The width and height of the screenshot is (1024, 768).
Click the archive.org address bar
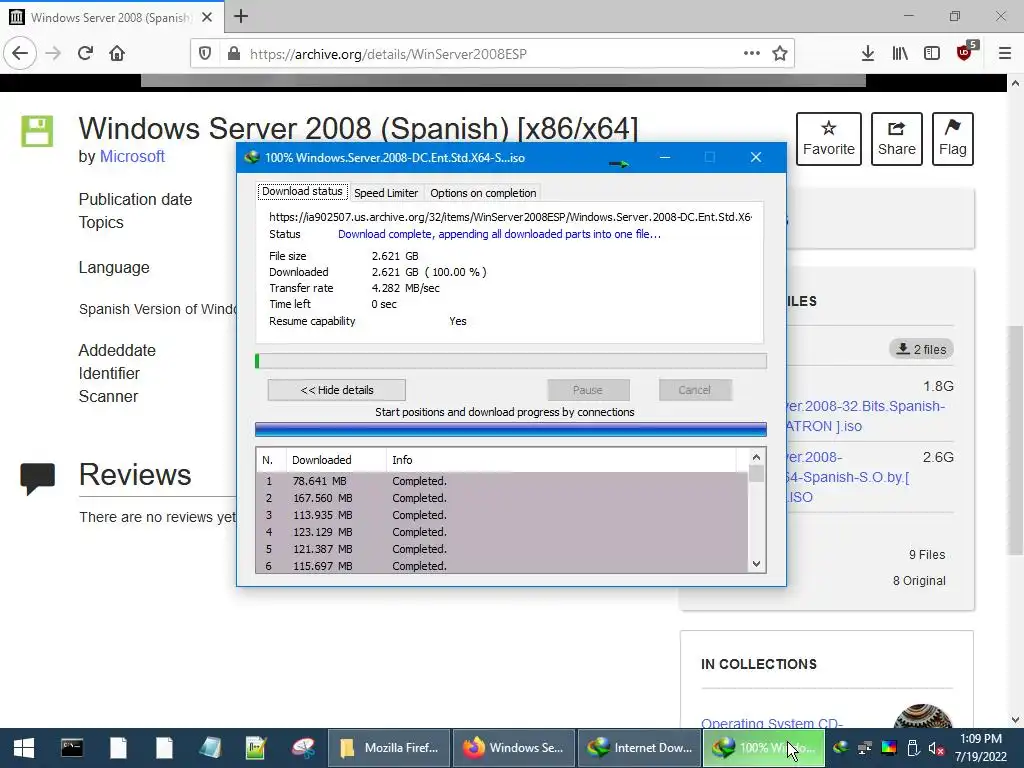pyautogui.click(x=493, y=54)
